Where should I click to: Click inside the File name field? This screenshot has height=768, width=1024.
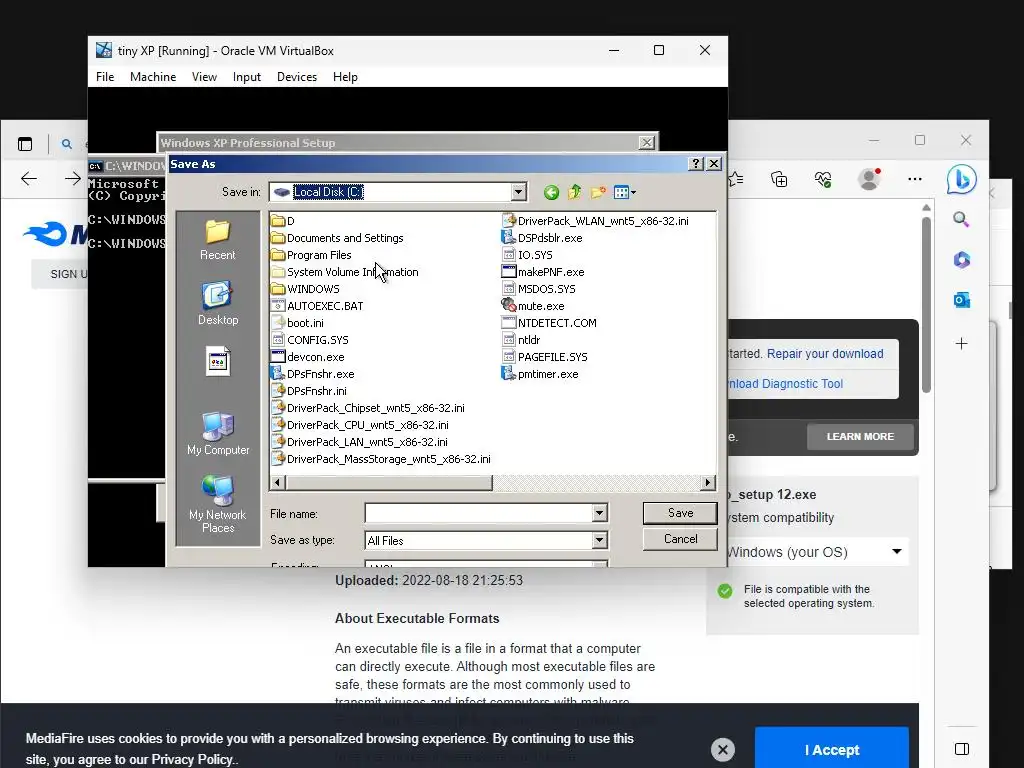tap(479, 513)
